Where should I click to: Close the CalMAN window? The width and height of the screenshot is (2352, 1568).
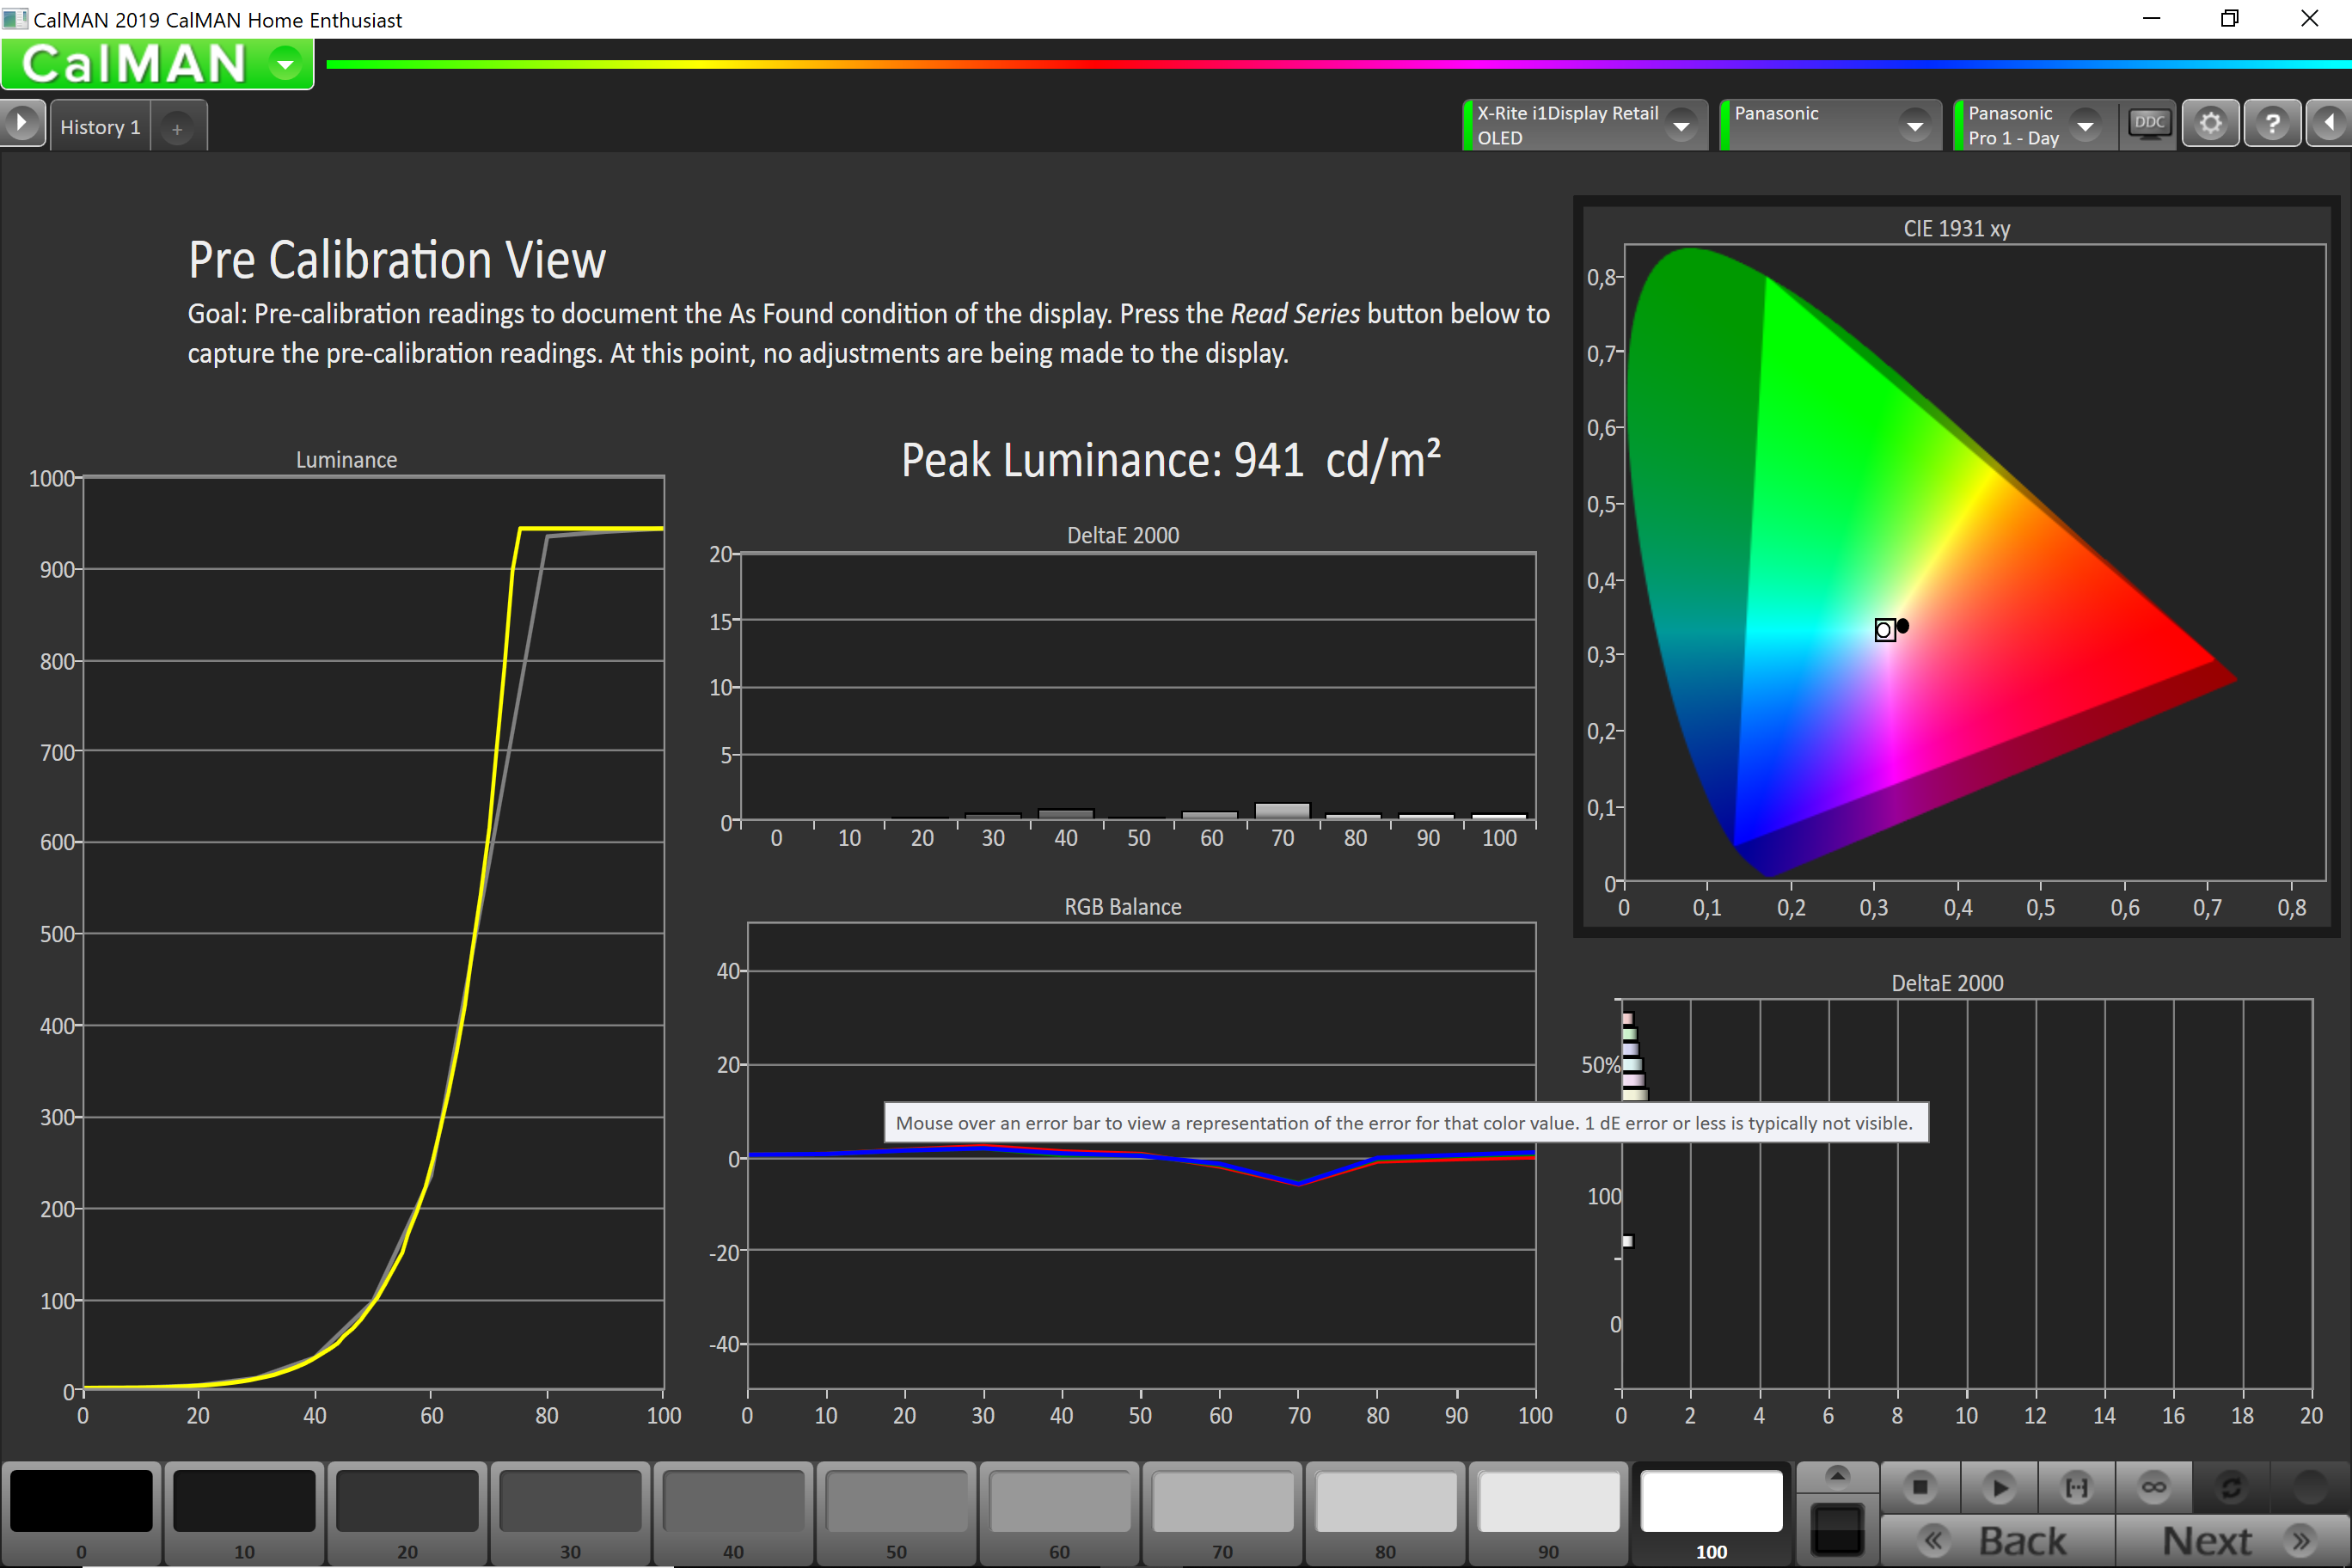click(2310, 19)
